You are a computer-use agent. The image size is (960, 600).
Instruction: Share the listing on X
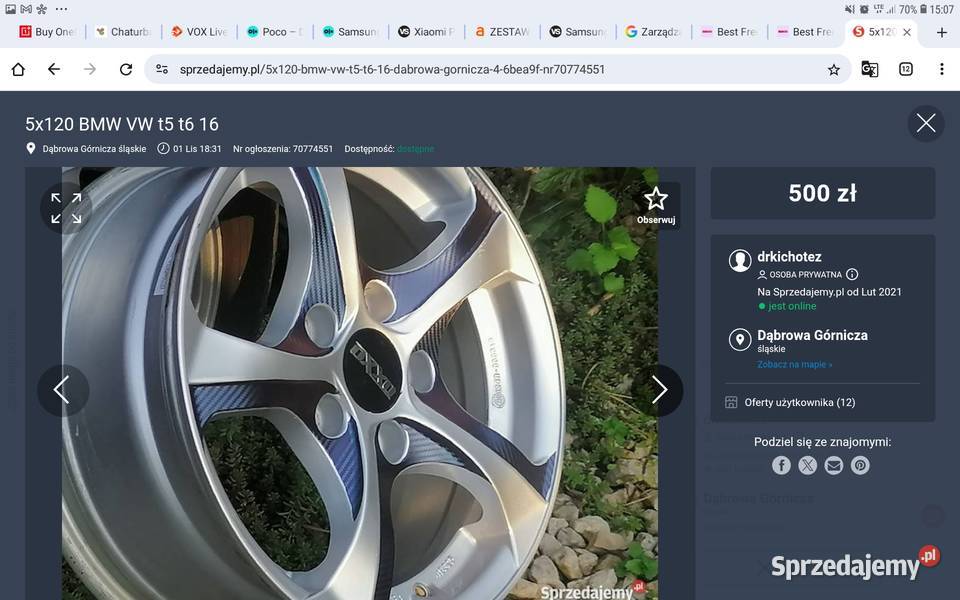tap(807, 465)
